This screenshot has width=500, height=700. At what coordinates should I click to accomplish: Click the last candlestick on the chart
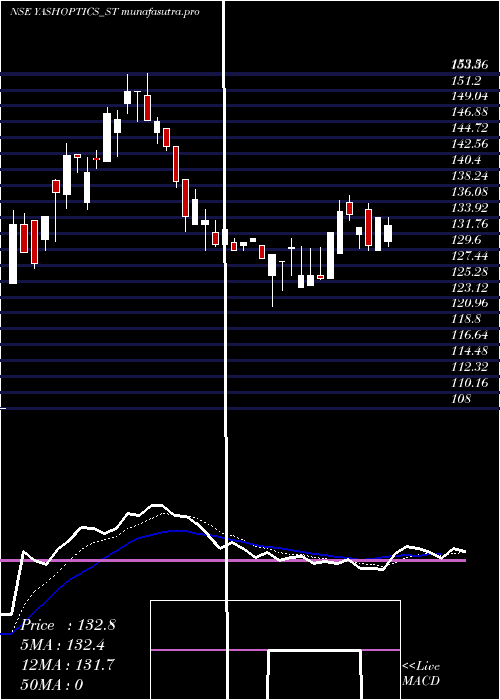388,232
